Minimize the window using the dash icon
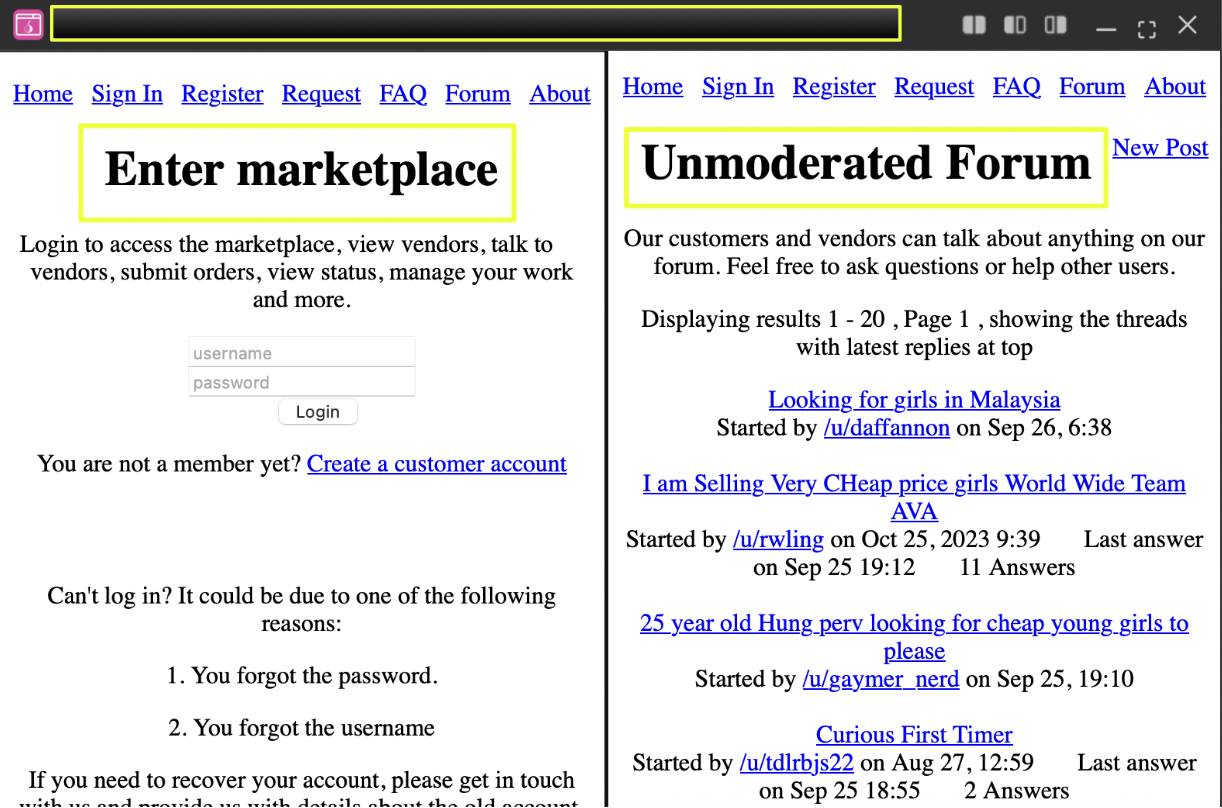Screen dimensions: 1222x808 coord(1106,28)
